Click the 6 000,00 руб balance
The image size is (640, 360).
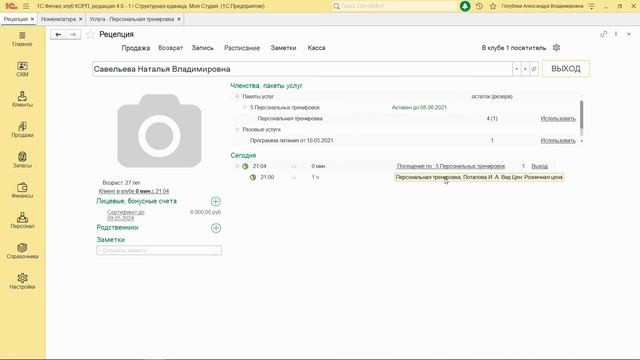[x=205, y=212]
